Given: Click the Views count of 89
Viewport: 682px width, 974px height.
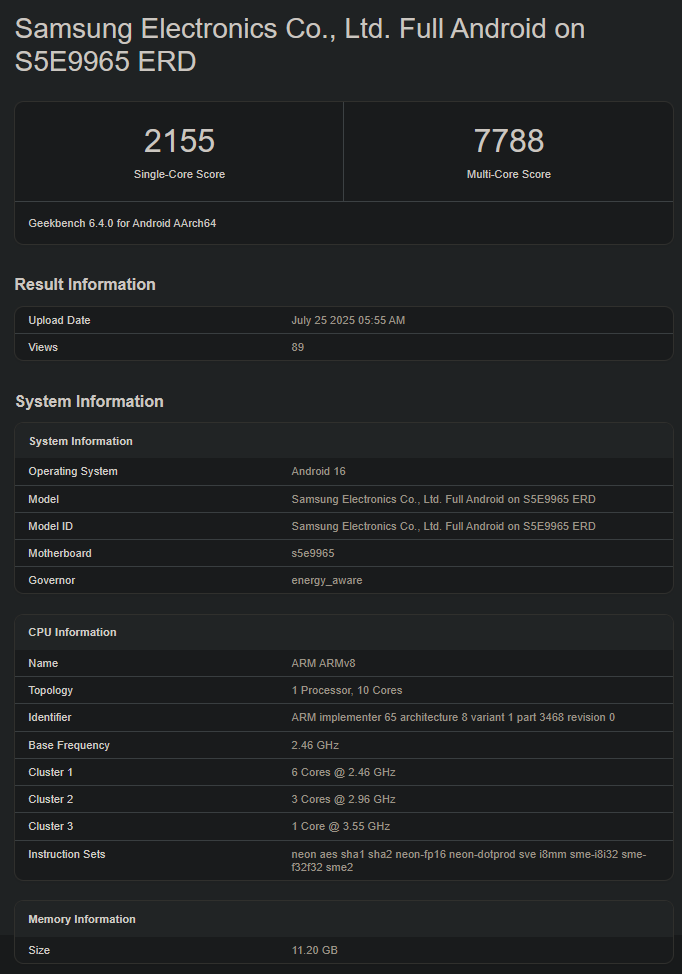Looking at the screenshot, I should 298,347.
